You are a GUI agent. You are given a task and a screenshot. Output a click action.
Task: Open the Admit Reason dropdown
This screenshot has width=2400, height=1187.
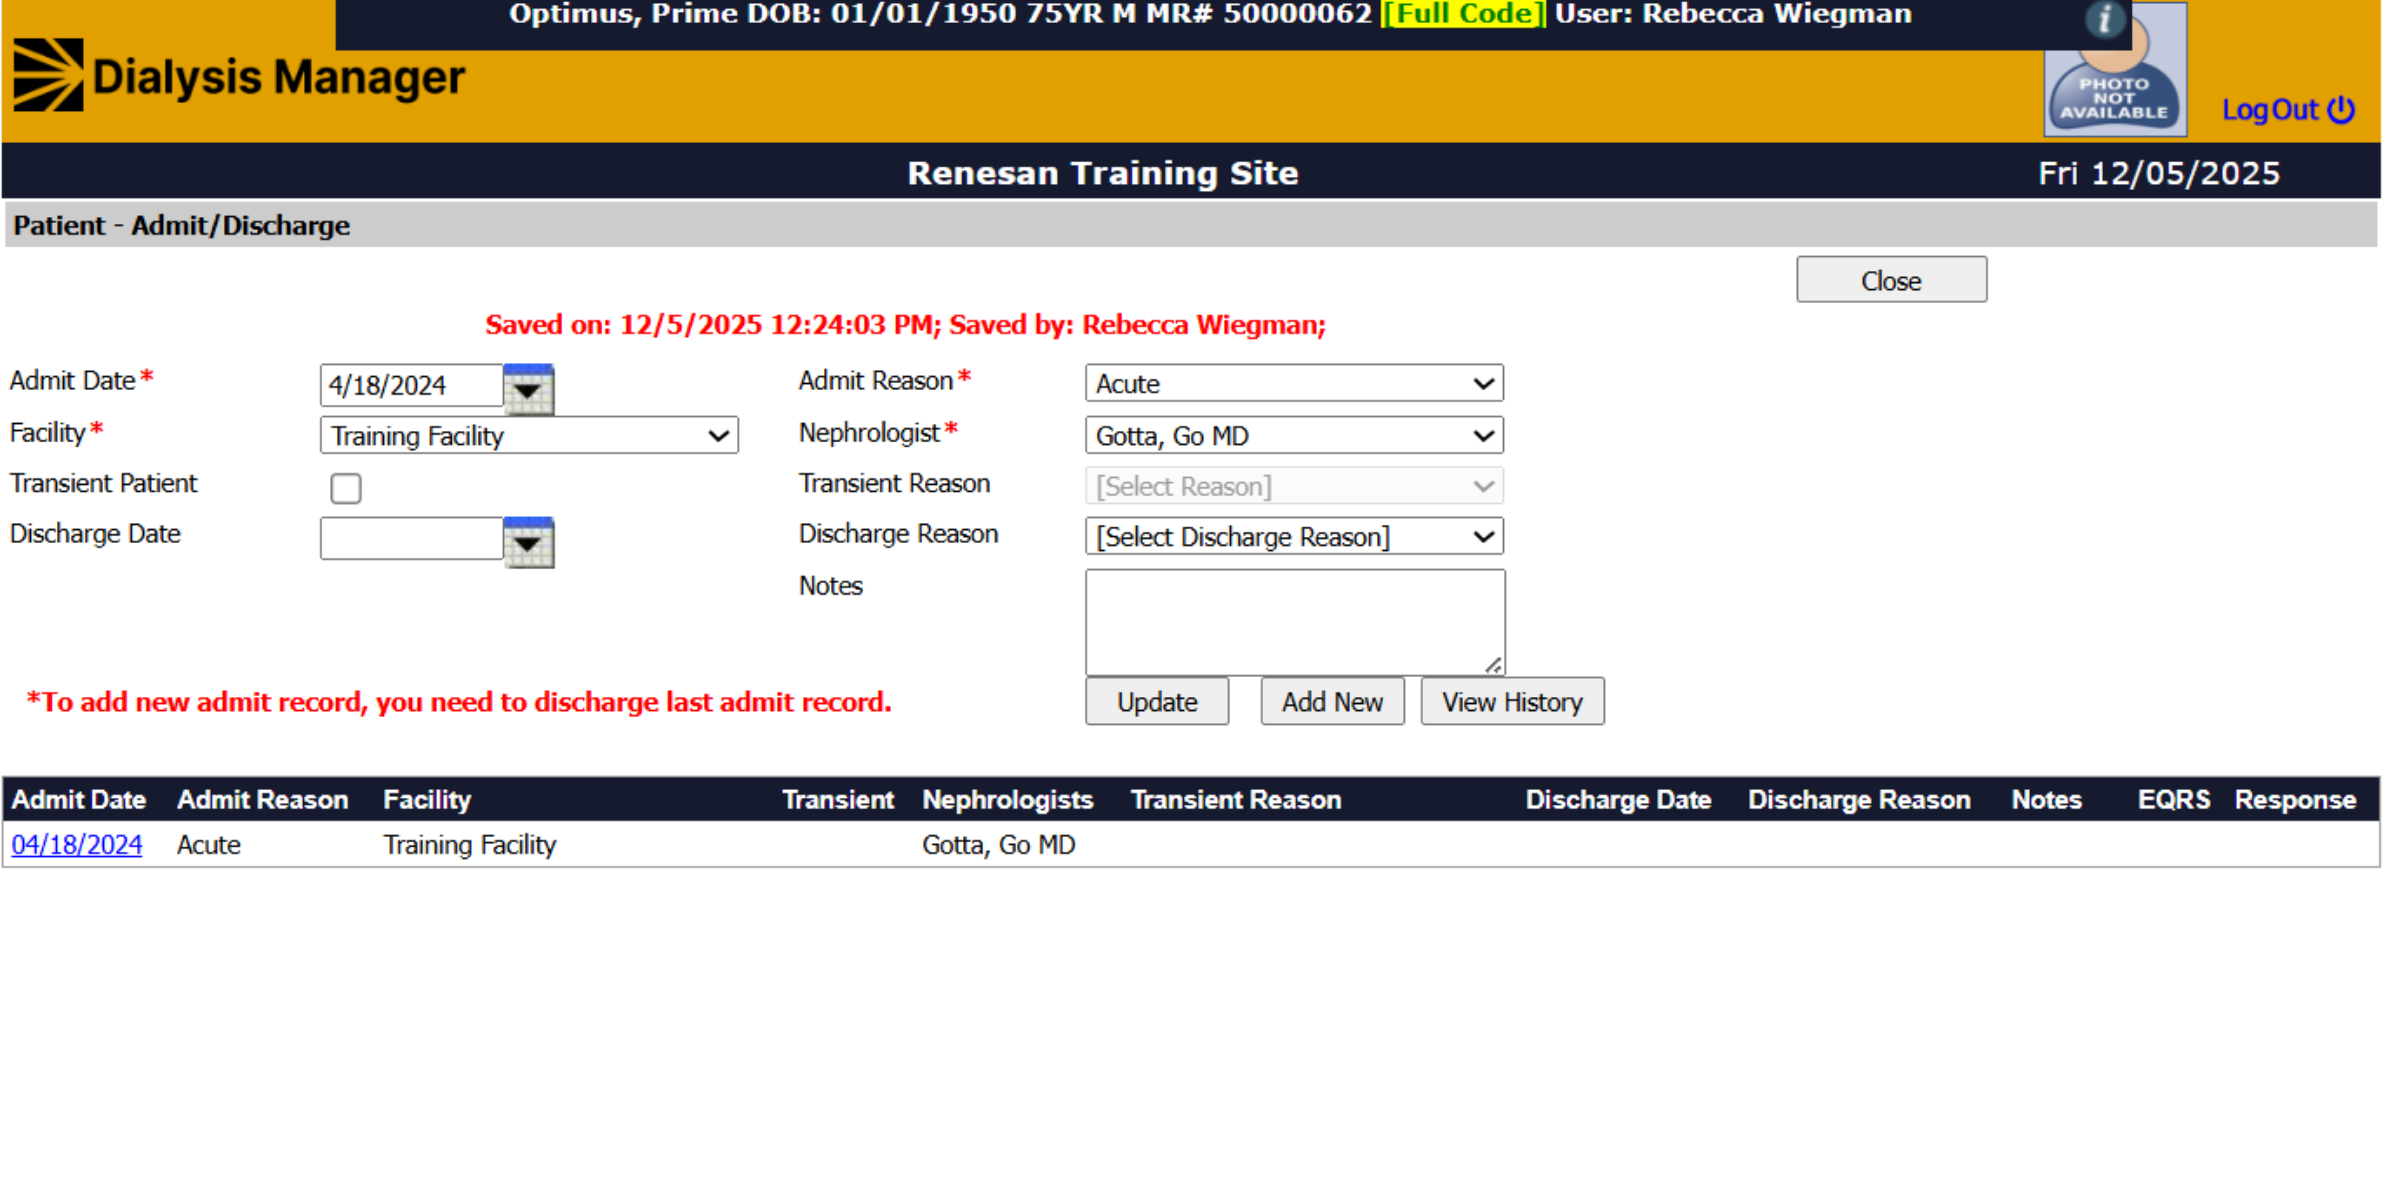pos(1294,384)
